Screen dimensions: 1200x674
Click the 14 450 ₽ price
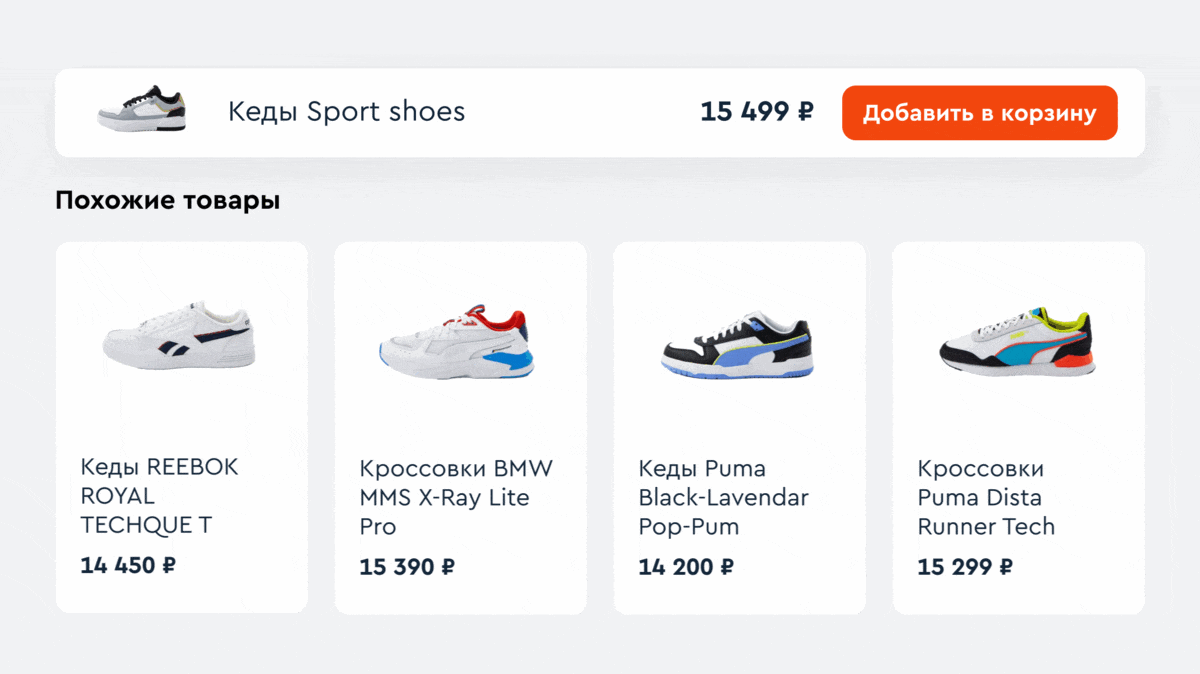point(128,565)
